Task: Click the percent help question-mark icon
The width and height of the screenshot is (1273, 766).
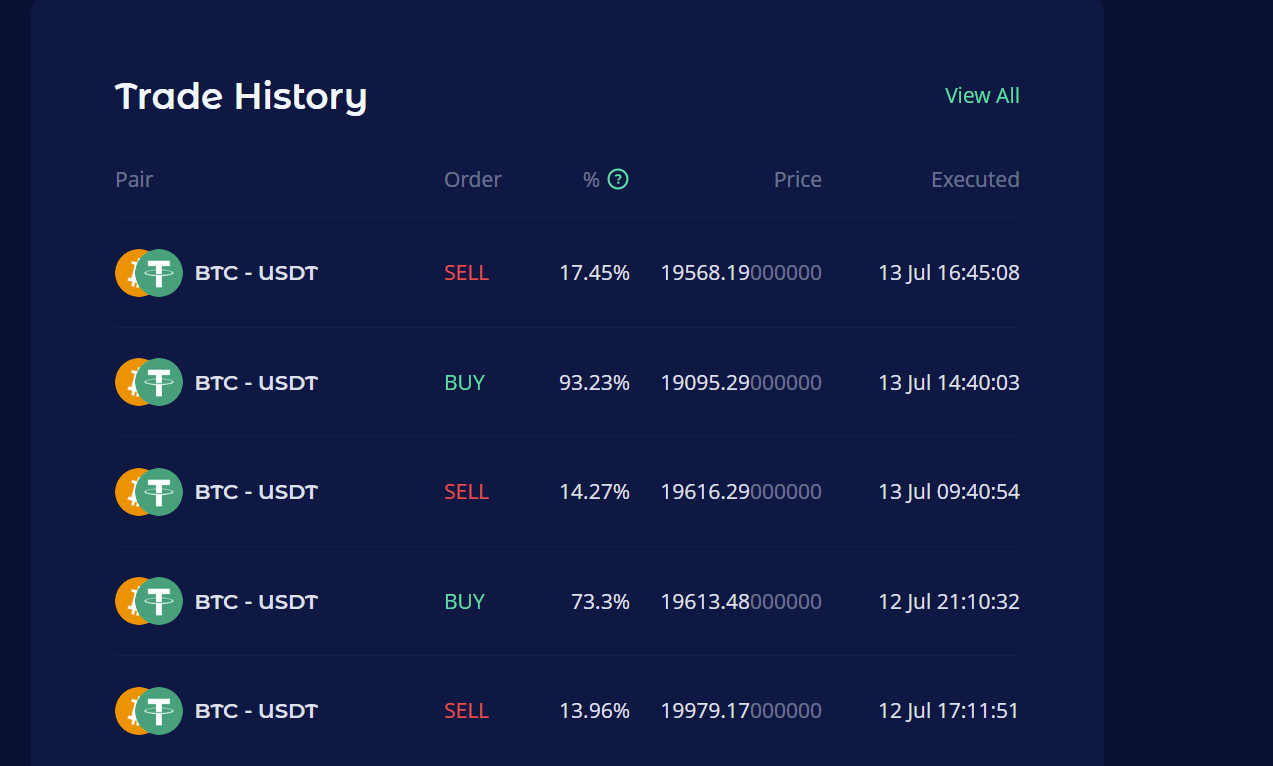Action: point(618,180)
